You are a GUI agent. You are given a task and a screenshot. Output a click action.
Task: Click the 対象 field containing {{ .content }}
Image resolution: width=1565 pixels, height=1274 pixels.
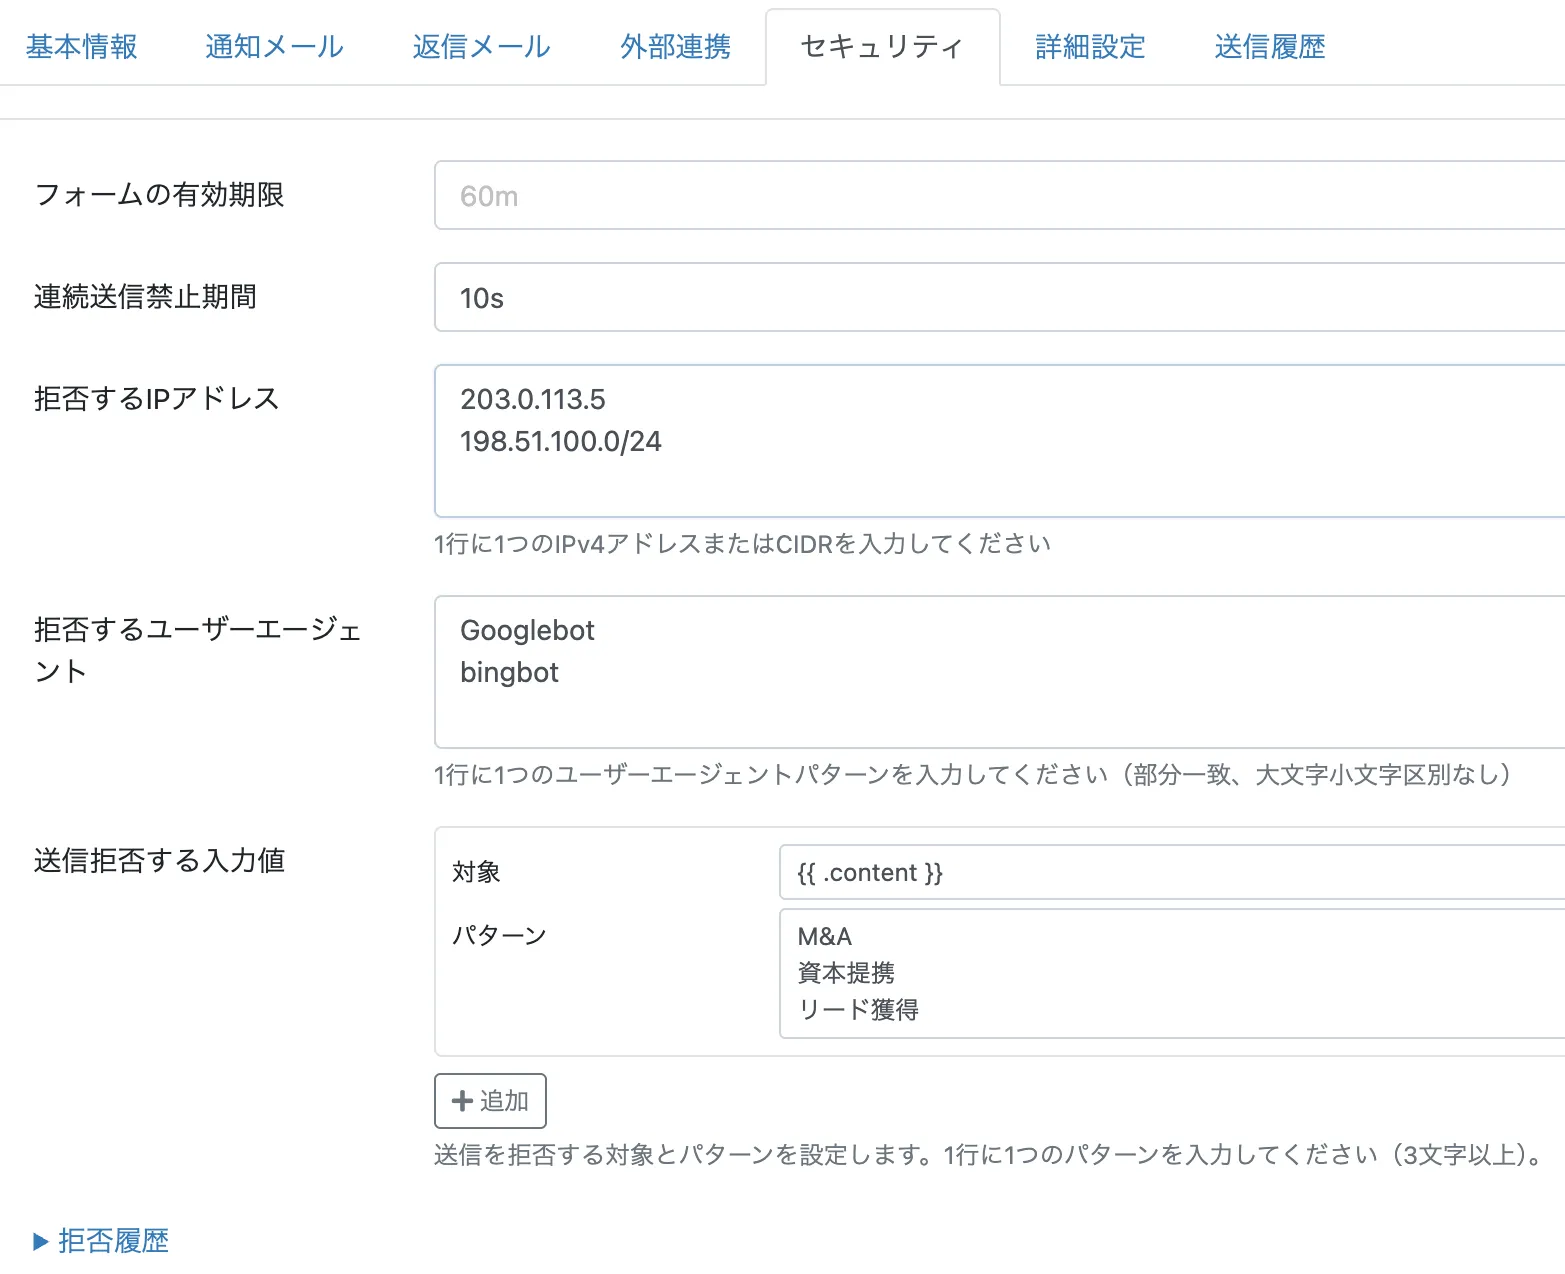[x=1170, y=873]
